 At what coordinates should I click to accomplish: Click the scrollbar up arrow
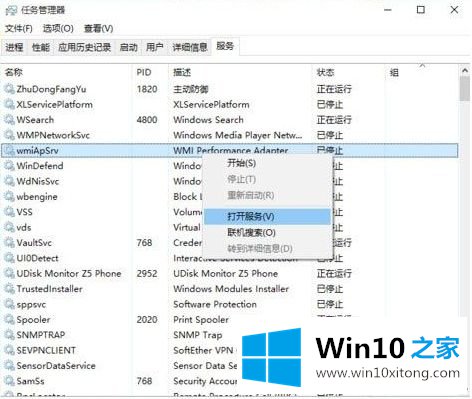[465, 71]
